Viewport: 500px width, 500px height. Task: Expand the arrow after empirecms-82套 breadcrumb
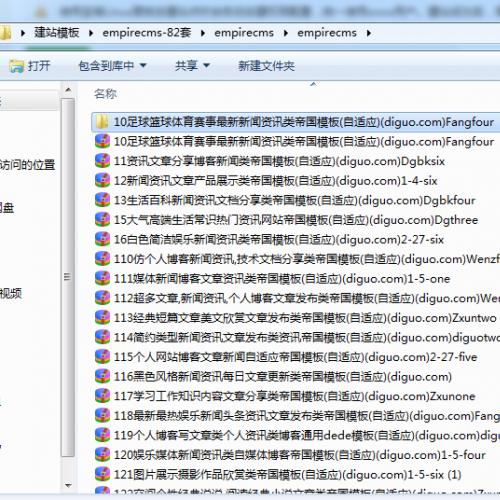(x=203, y=33)
